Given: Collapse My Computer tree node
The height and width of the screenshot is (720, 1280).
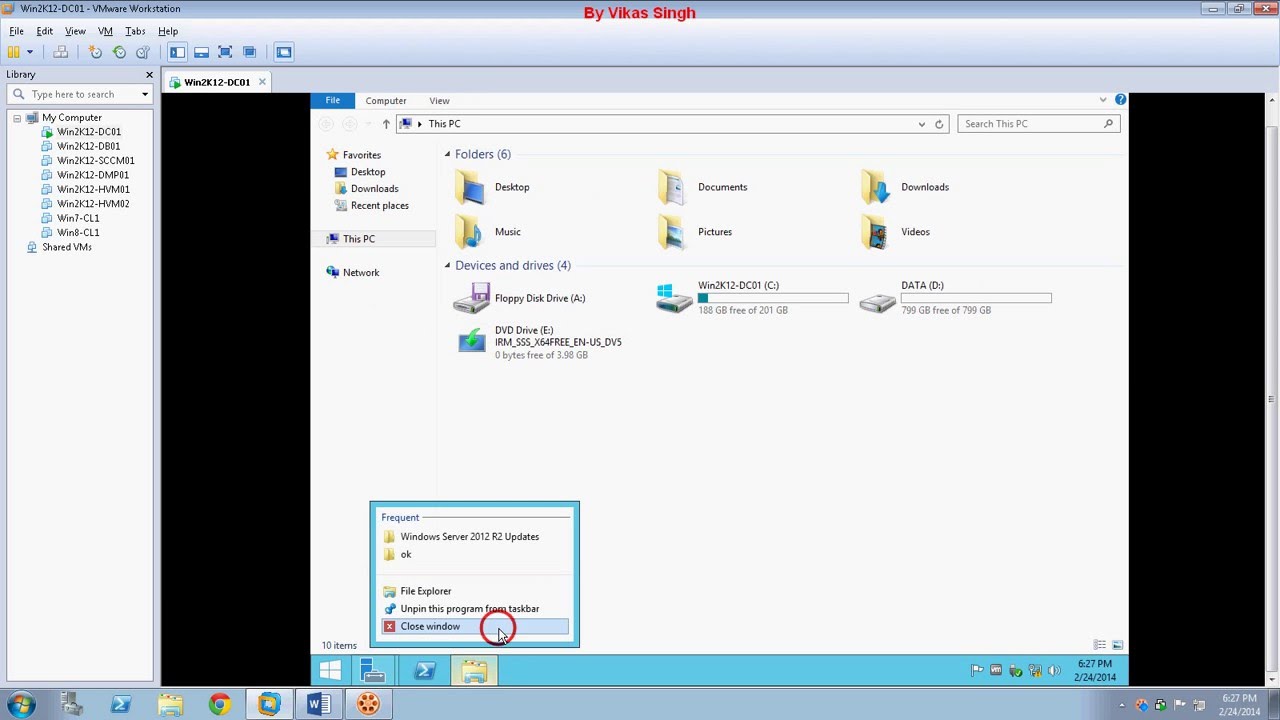Looking at the screenshot, I should coord(17,118).
